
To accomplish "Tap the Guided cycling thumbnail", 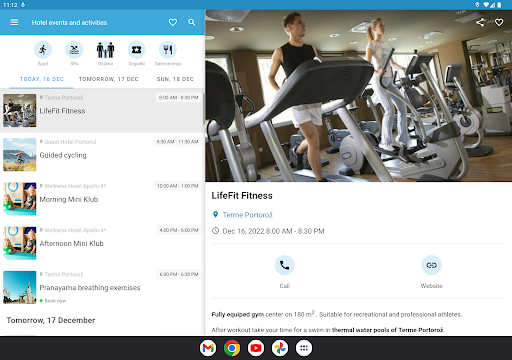I will click(20, 155).
